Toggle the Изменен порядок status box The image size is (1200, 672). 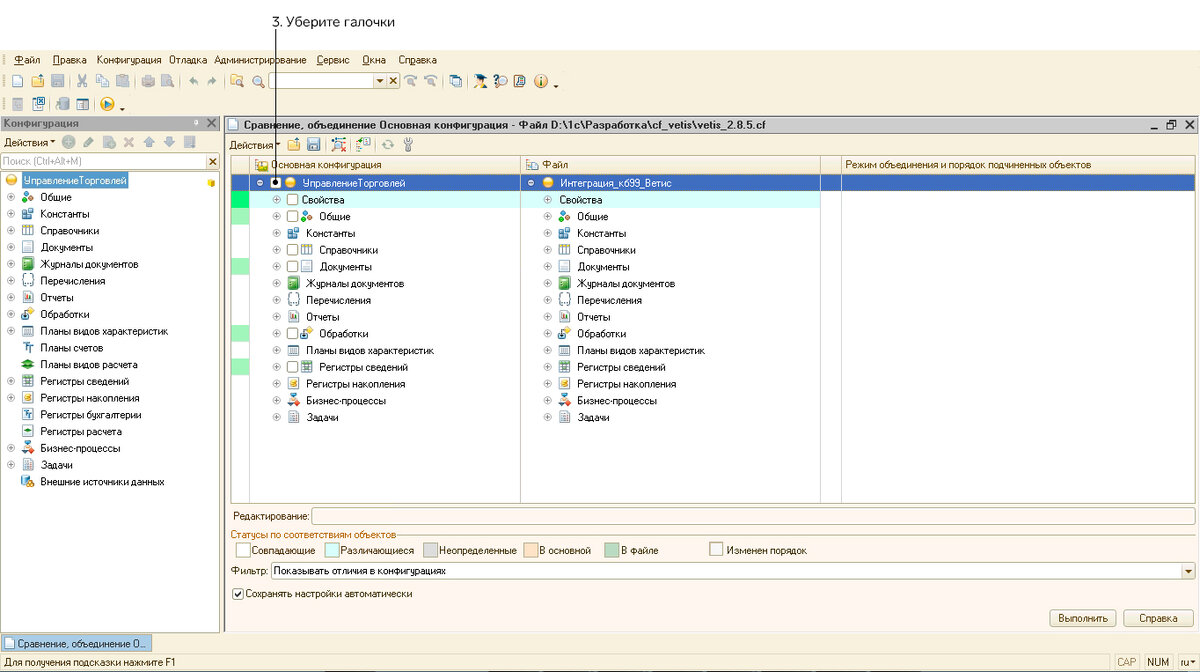point(716,550)
